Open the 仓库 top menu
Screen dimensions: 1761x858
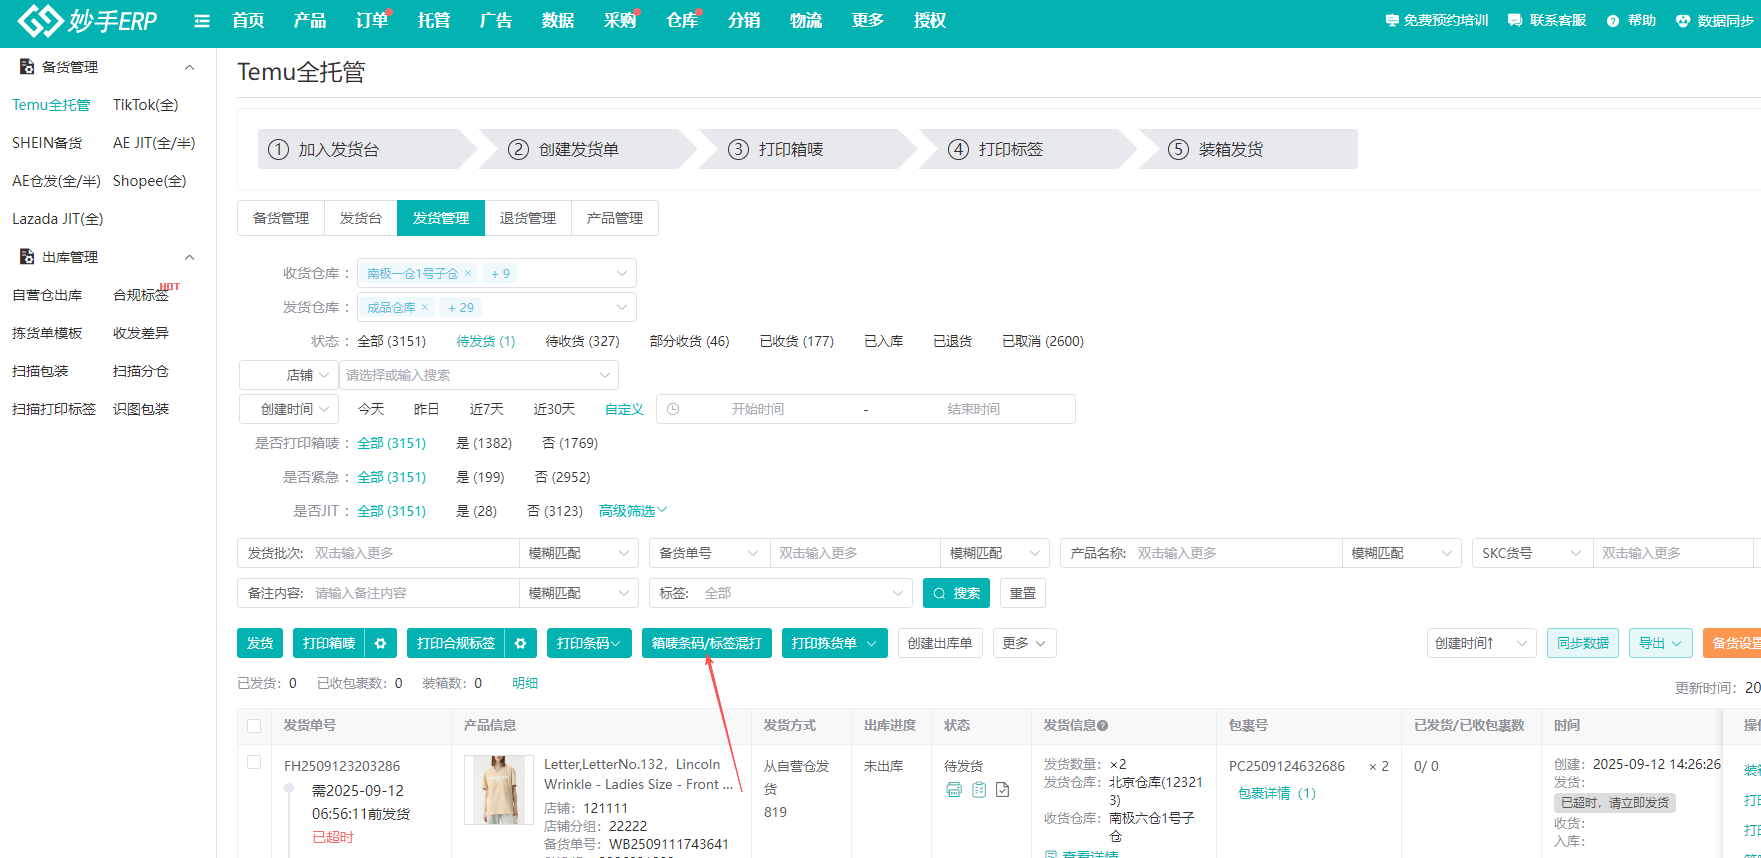coord(681,21)
